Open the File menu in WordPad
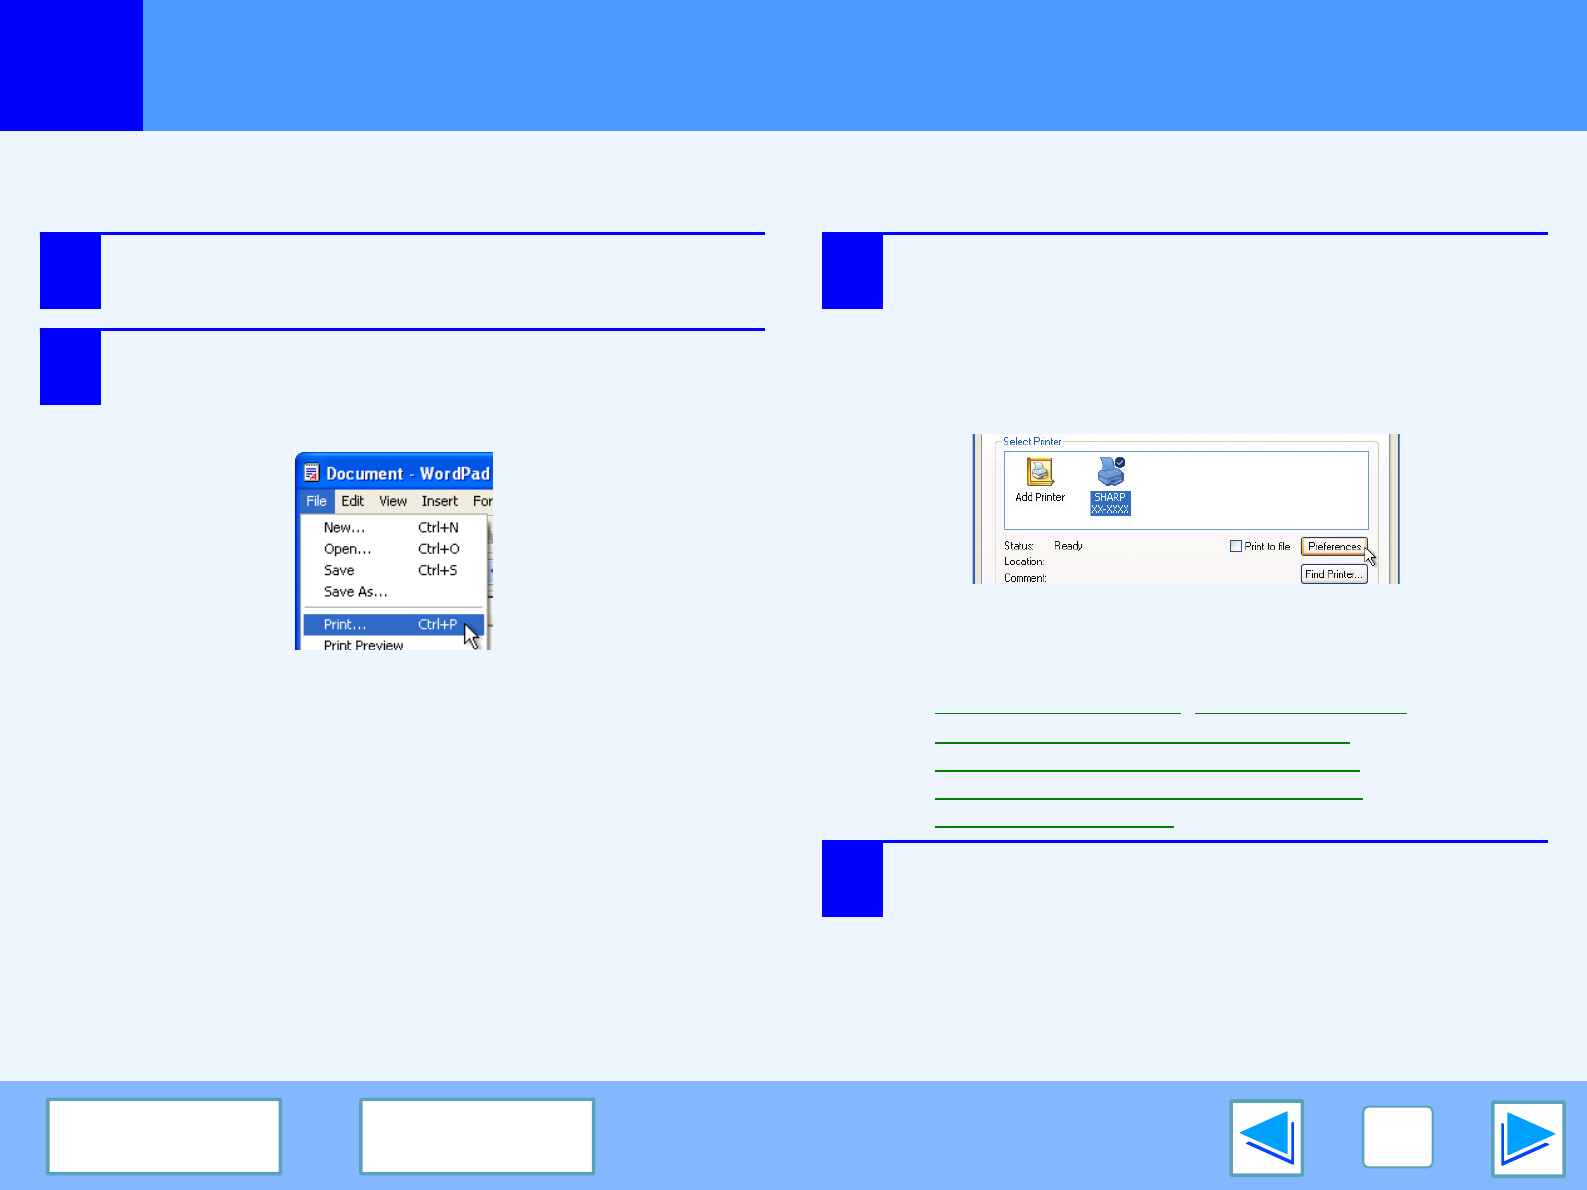This screenshot has height=1190, width=1587. point(316,501)
